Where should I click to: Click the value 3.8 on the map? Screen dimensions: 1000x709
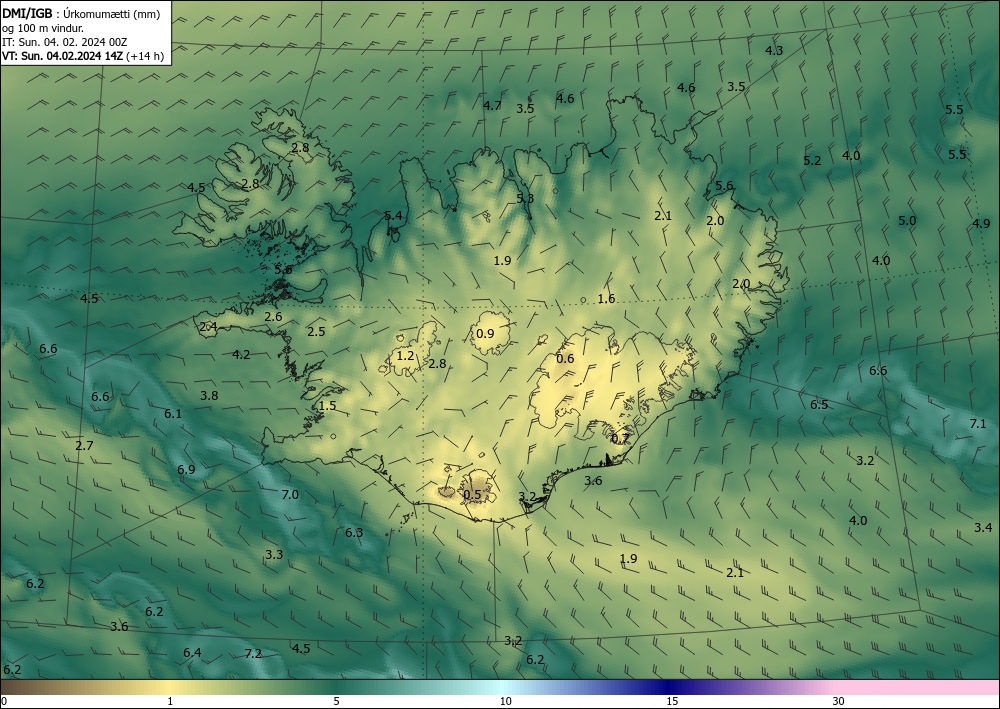[209, 396]
